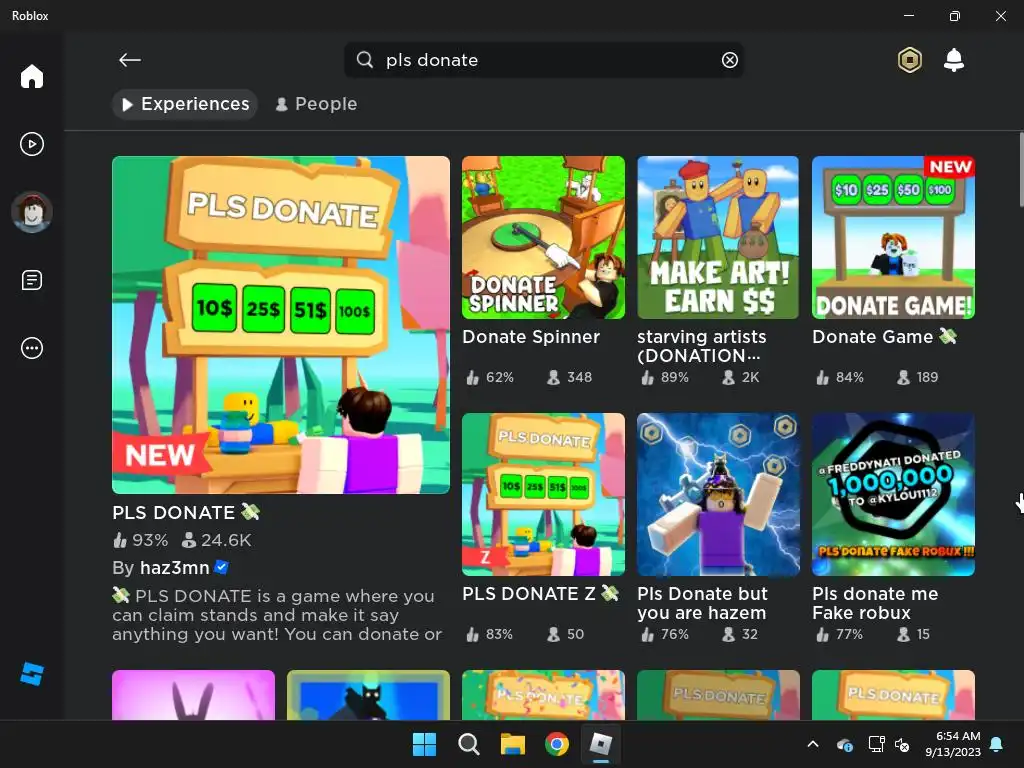Open the pink rabbit-ear thumbnail in bottom row
The height and width of the screenshot is (768, 1024).
(193, 695)
